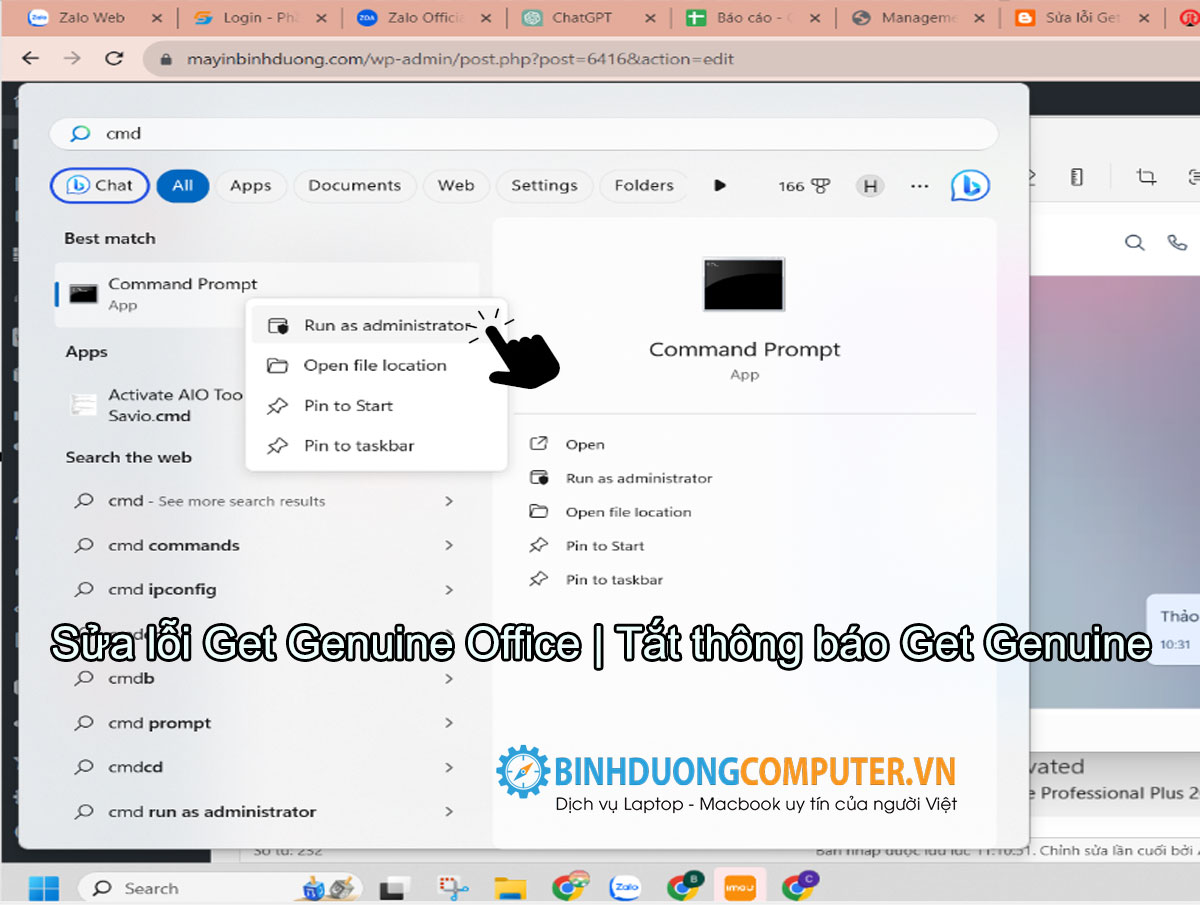Expand the cmd prompt suggestion arrow
The height and width of the screenshot is (905, 1200).
[448, 723]
